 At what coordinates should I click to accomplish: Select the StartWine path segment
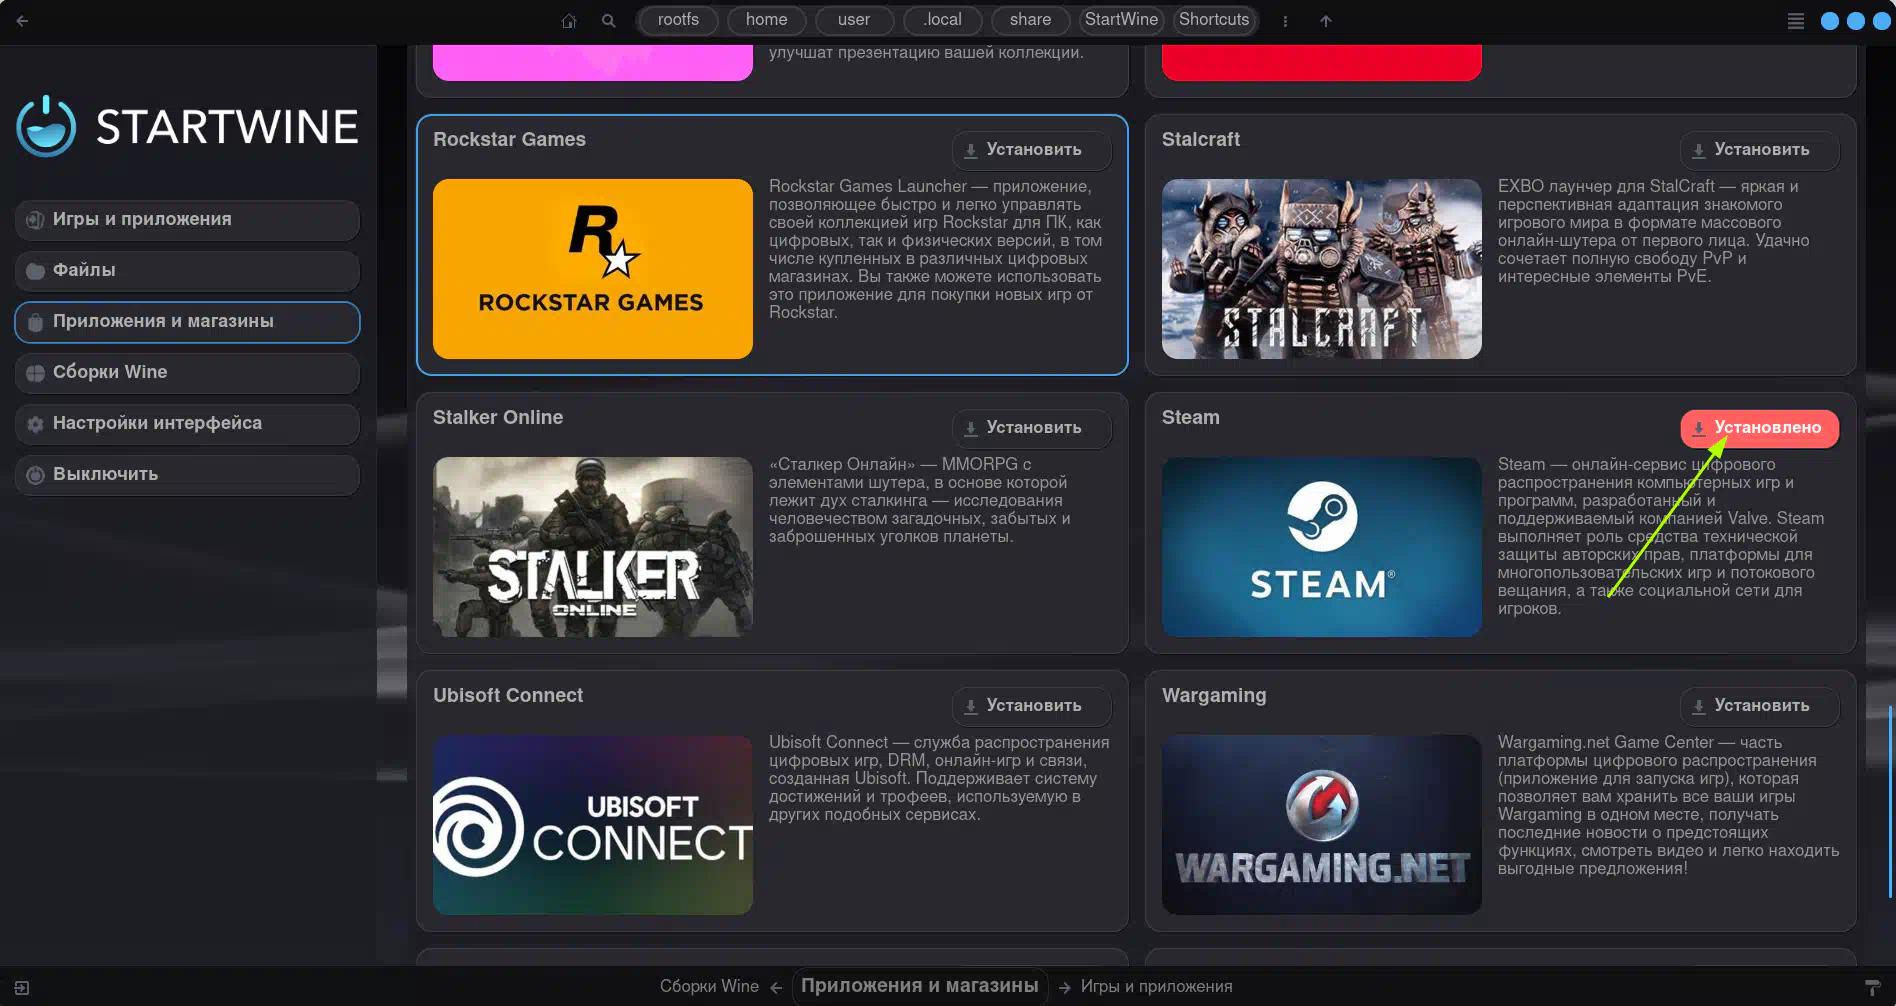tap(1121, 20)
